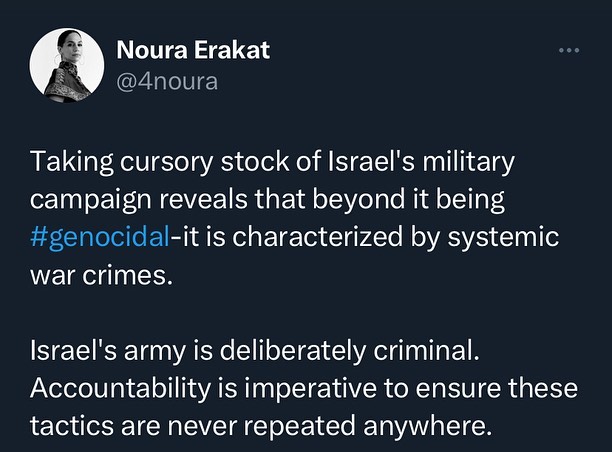Click the @4noura handle
This screenshot has height=452, width=612.
167,81
